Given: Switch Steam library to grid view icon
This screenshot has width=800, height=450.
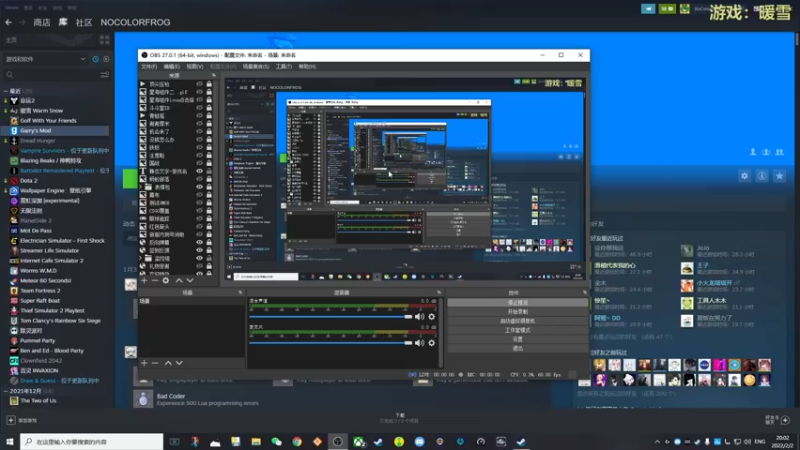Looking at the screenshot, I should pos(105,40).
